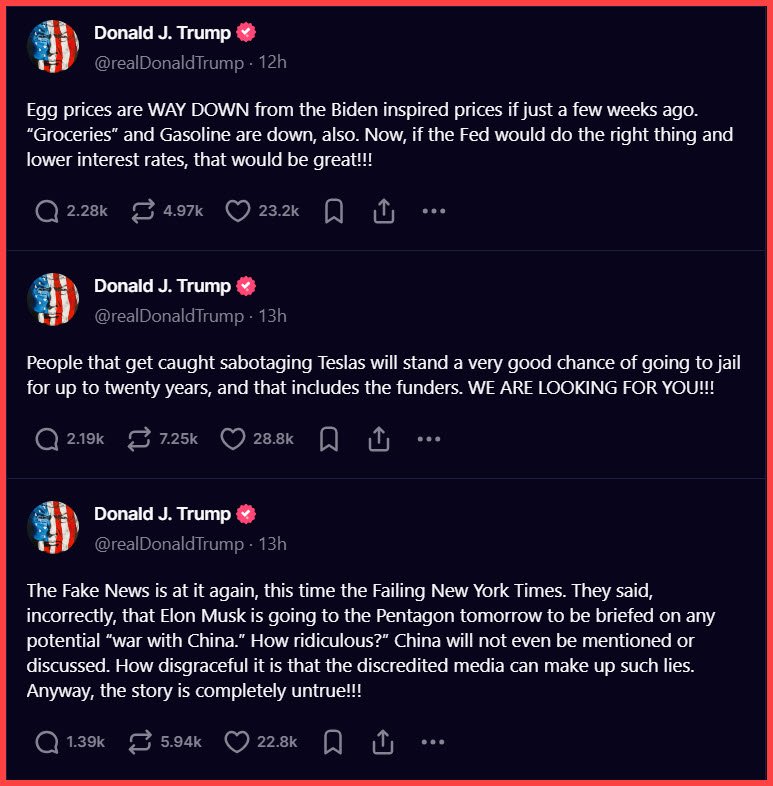This screenshot has height=786, width=773.
Task: Open the 12h timestamp on first post
Action: click(x=273, y=63)
